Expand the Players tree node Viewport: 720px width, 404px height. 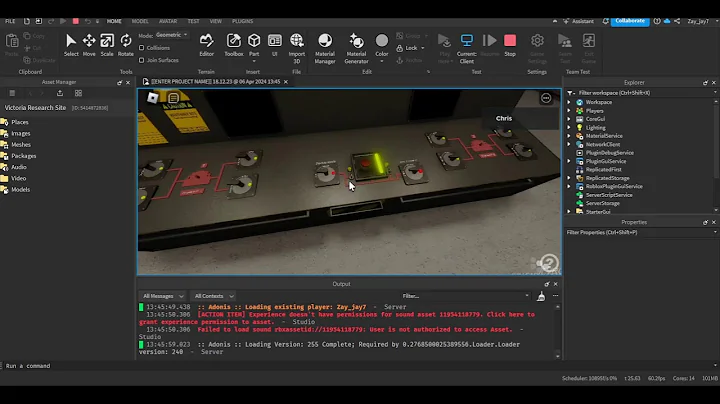click(569, 111)
